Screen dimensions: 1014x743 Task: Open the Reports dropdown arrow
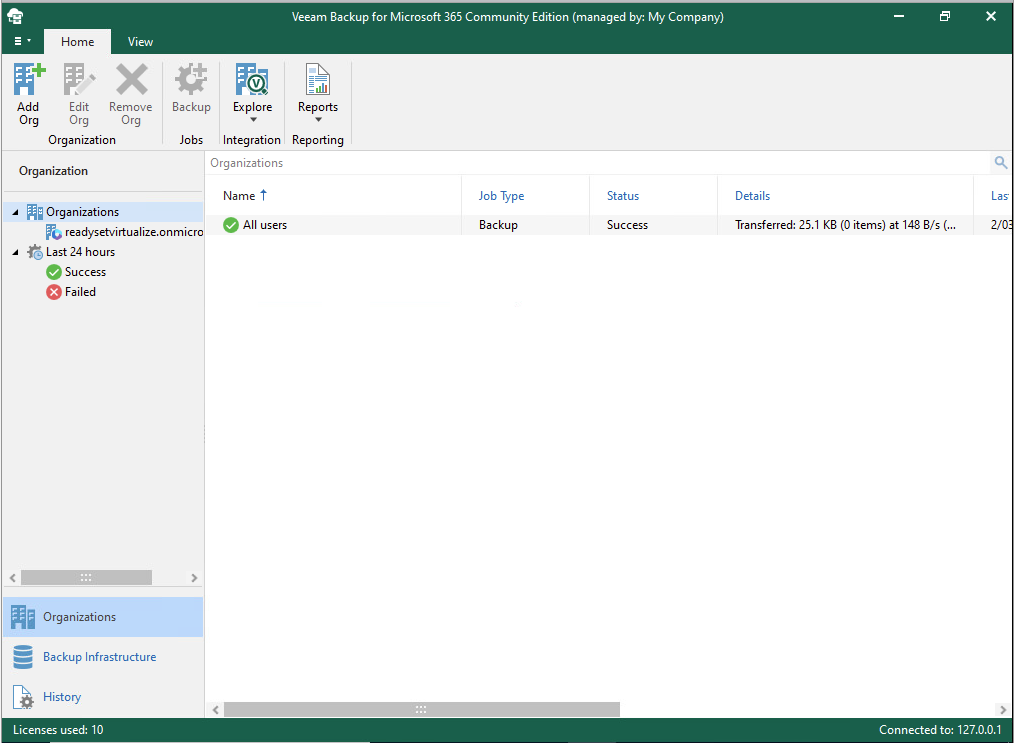tap(318, 120)
